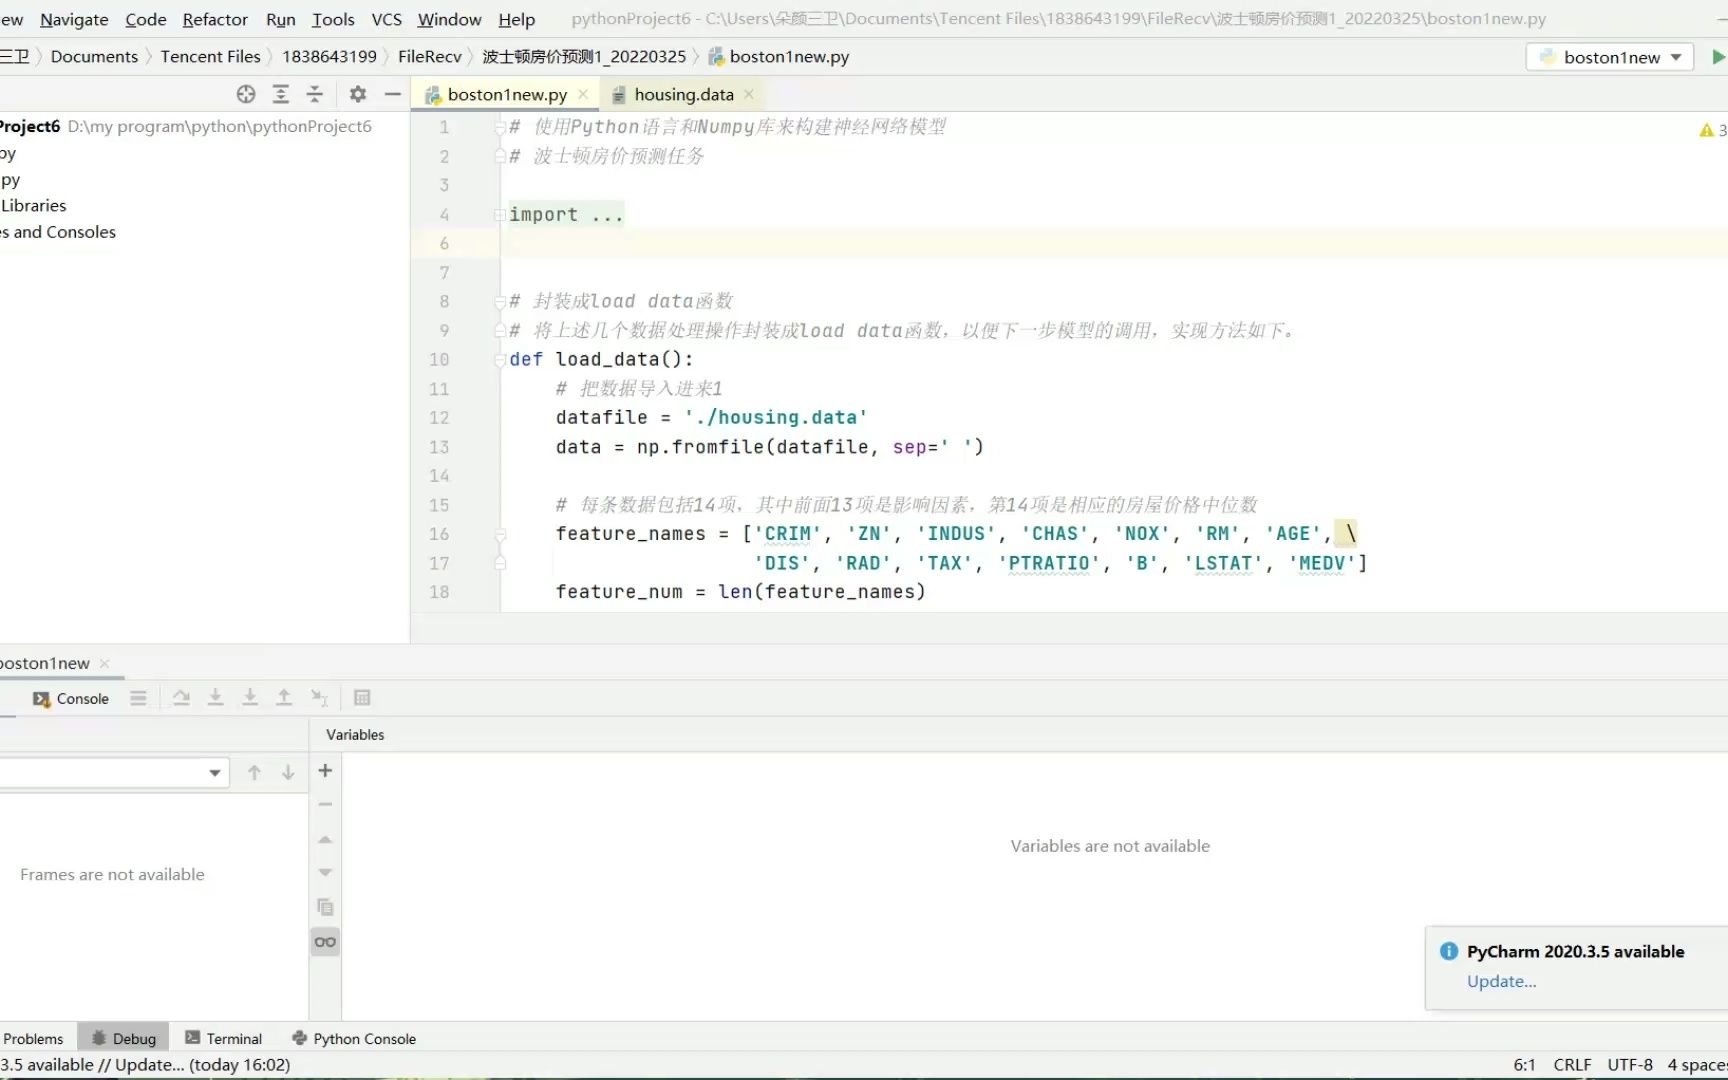Click Tencent Files breadcrumb
Viewport: 1728px width, 1080px height.
tap(210, 57)
